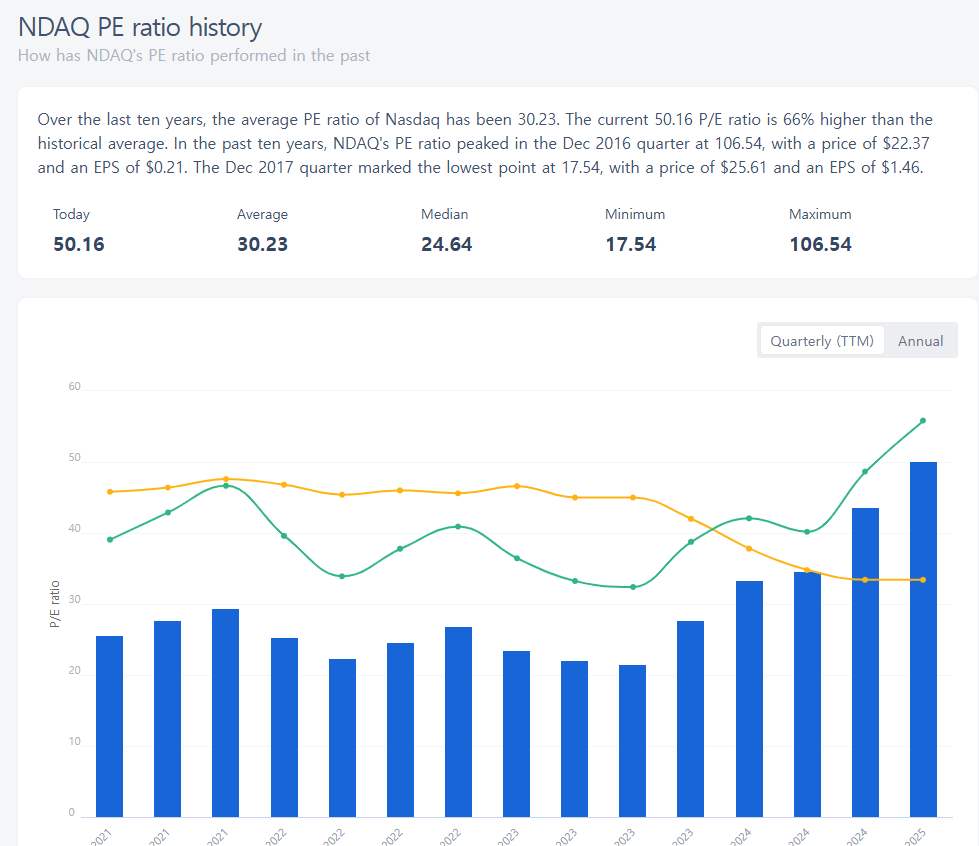Click the y-axis label 60
Image resolution: width=979 pixels, height=846 pixels.
click(74, 386)
